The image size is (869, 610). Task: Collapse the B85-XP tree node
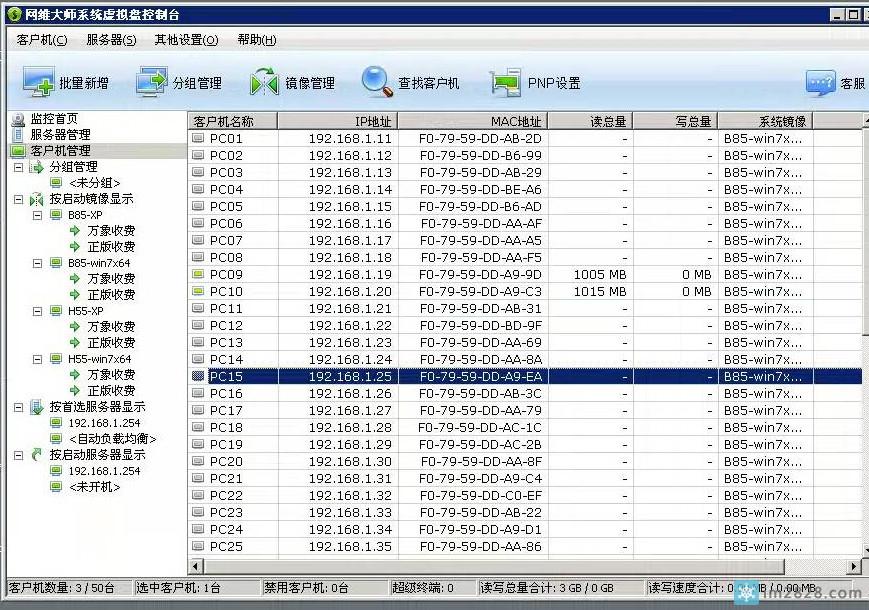[37, 215]
